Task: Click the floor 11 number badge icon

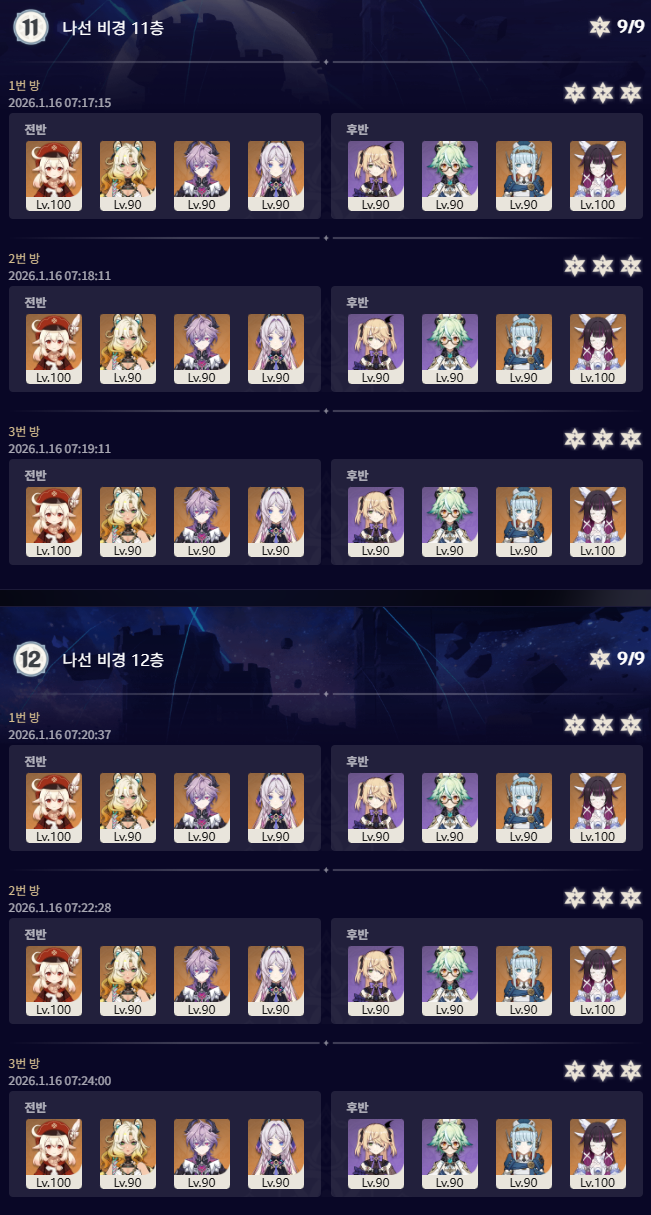Action: [x=30, y=27]
